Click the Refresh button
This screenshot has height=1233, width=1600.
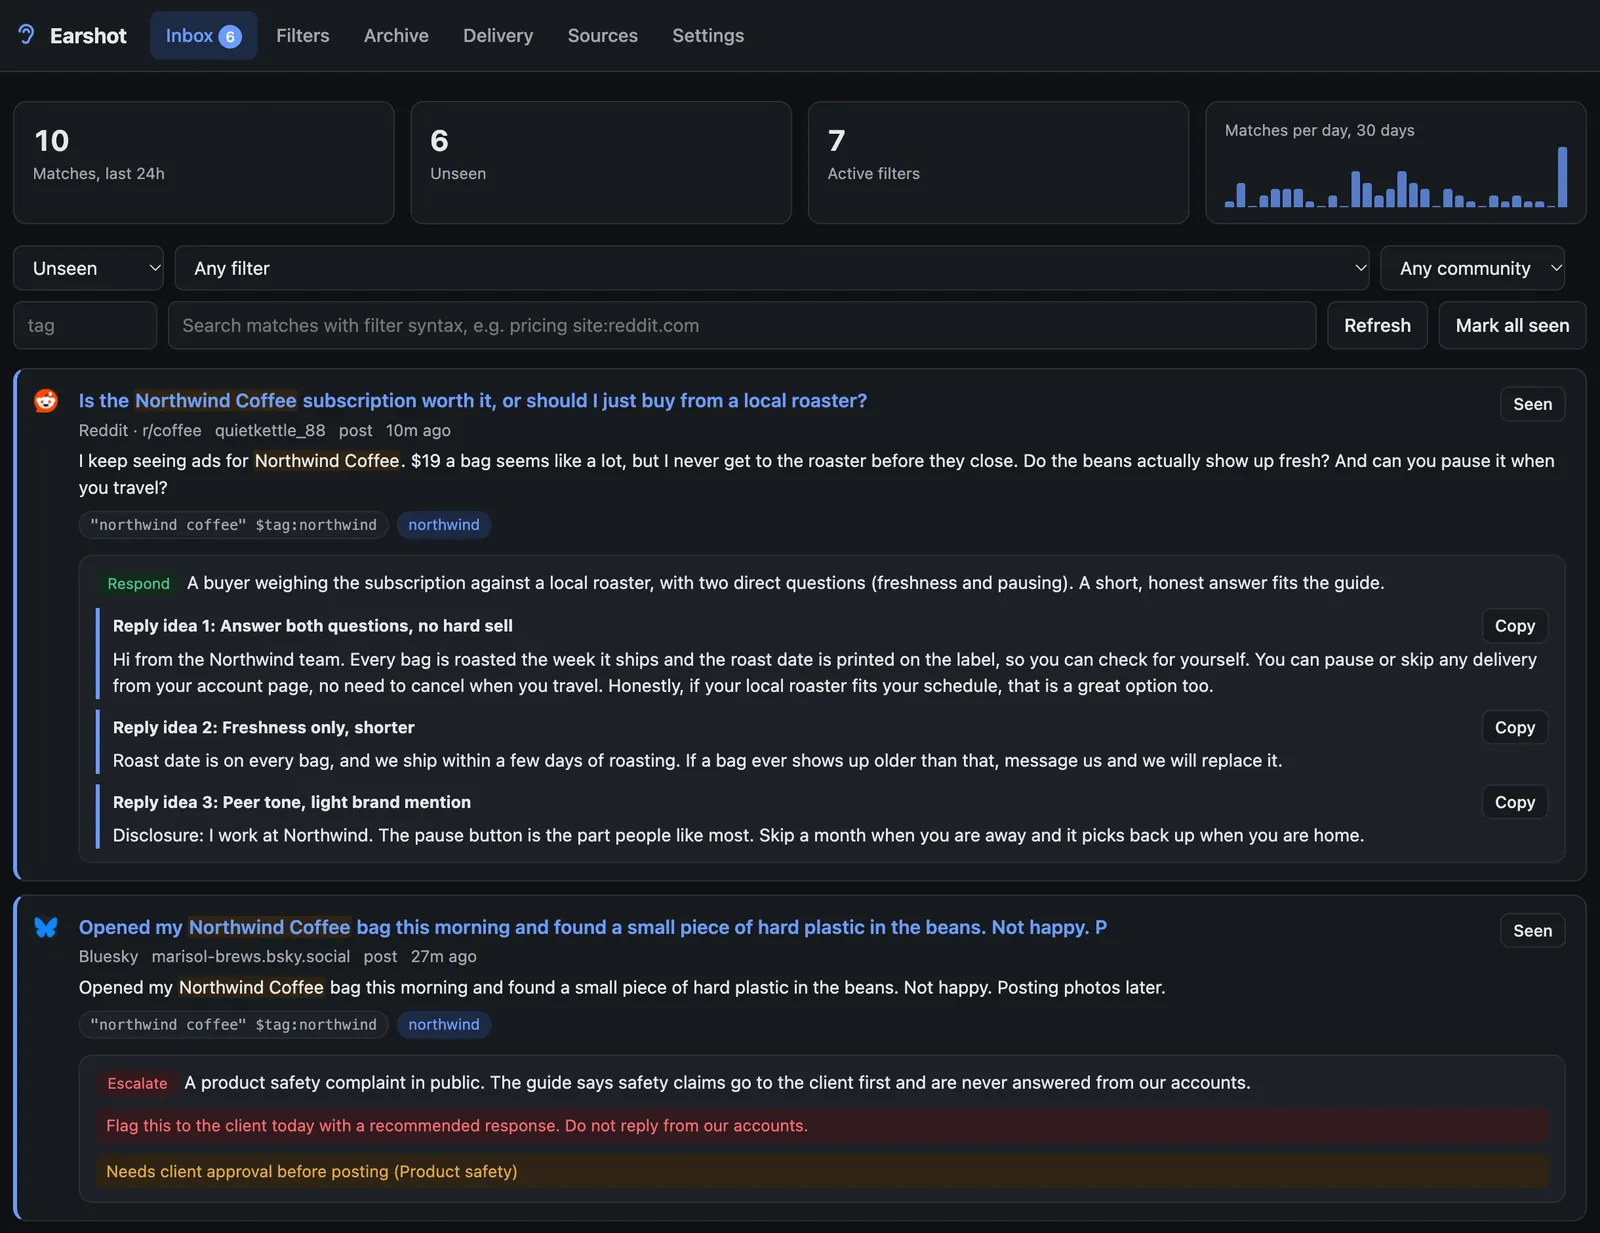tap(1377, 325)
